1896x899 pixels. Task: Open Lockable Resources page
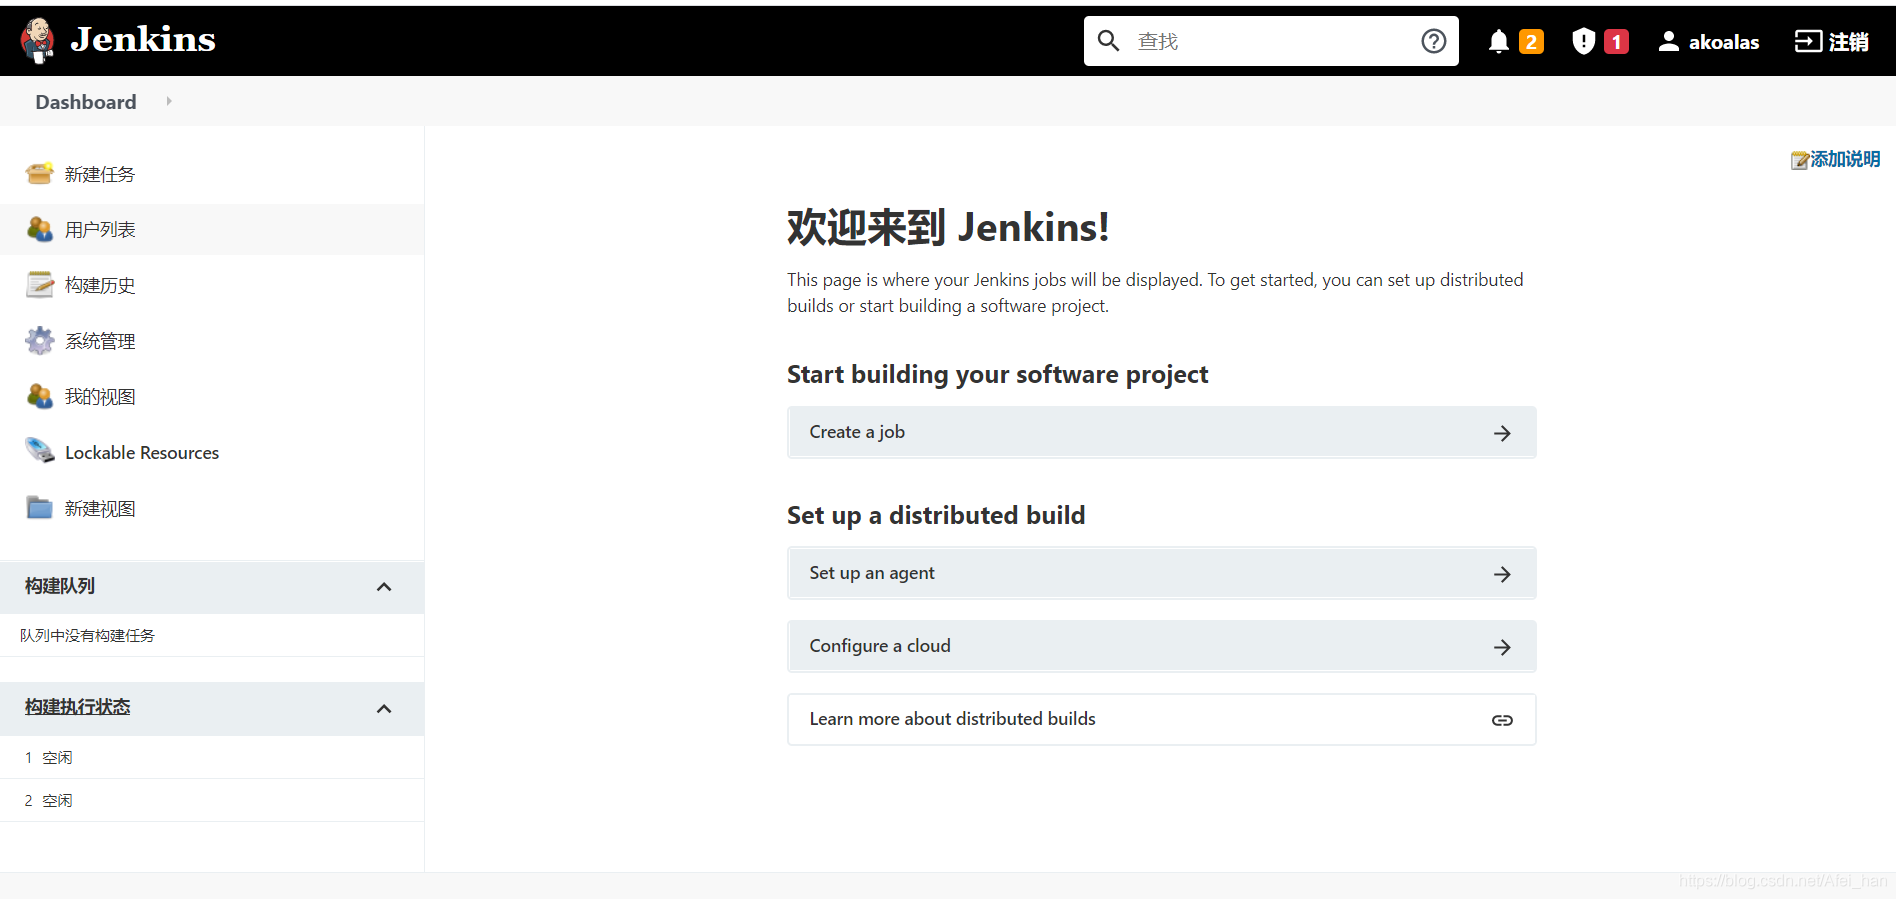[x=142, y=453]
